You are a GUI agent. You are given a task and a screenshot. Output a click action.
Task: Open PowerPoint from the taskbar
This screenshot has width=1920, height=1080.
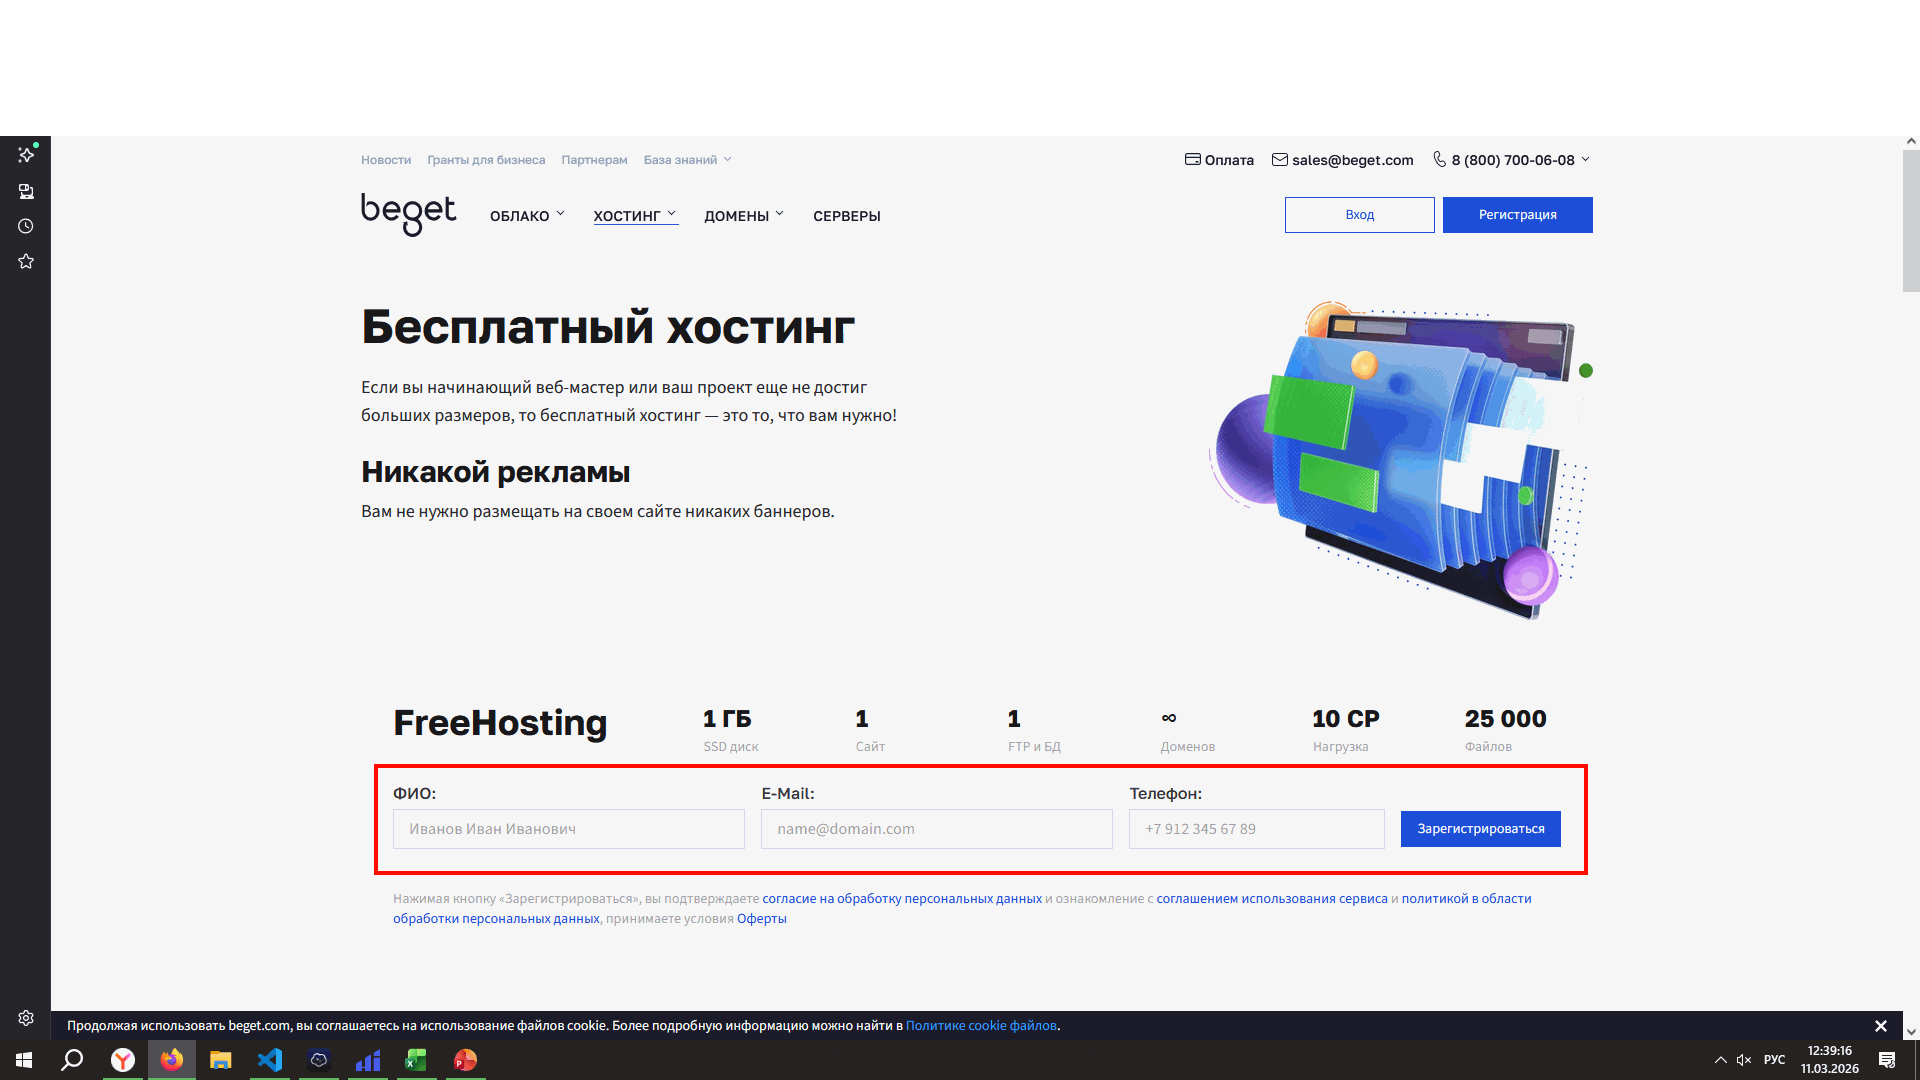pyautogui.click(x=465, y=1060)
